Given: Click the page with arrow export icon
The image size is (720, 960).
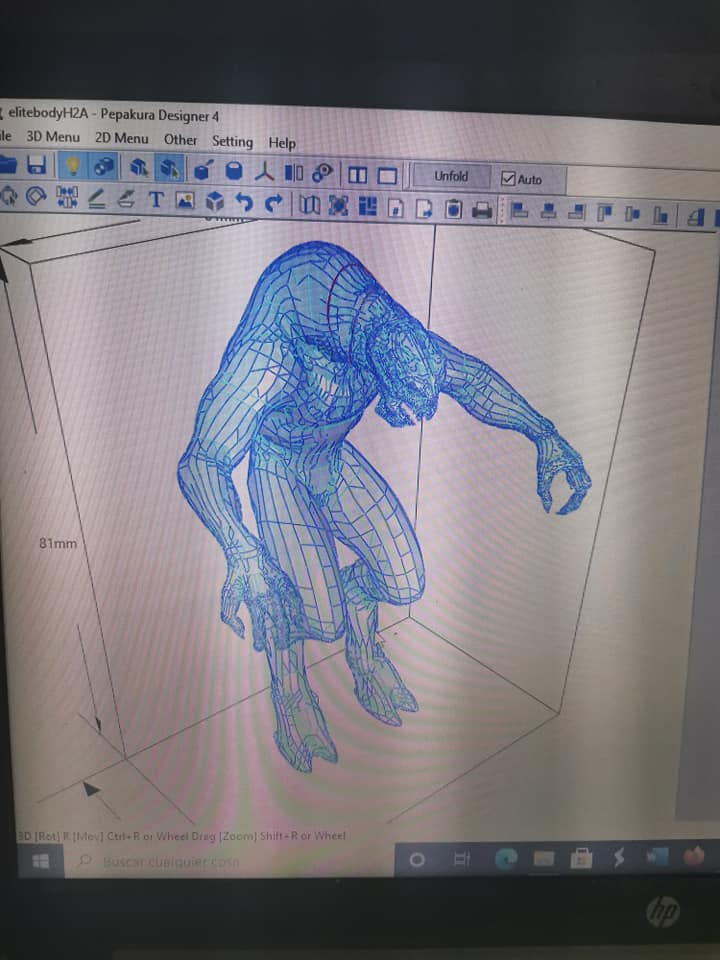Looking at the screenshot, I should click(424, 208).
